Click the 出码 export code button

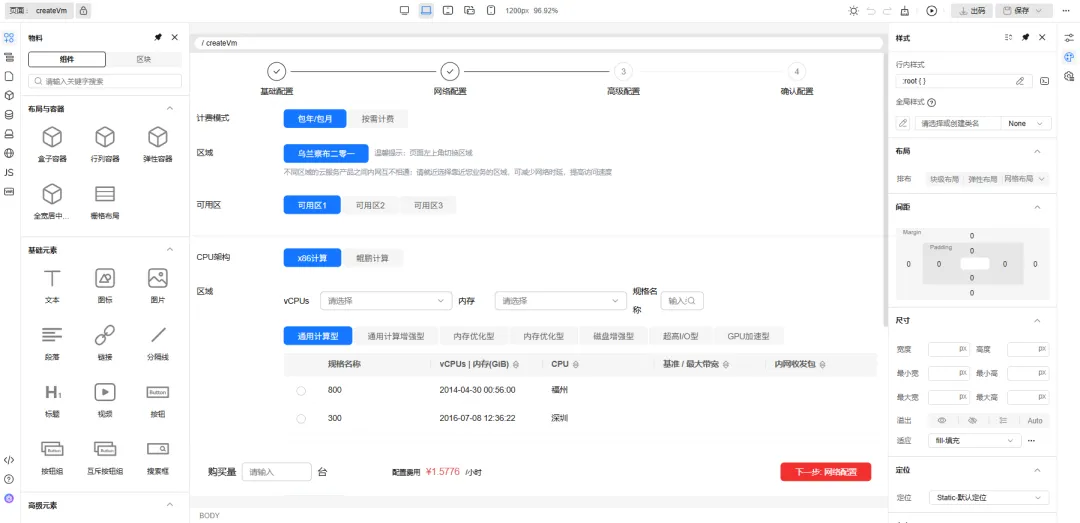(970, 11)
